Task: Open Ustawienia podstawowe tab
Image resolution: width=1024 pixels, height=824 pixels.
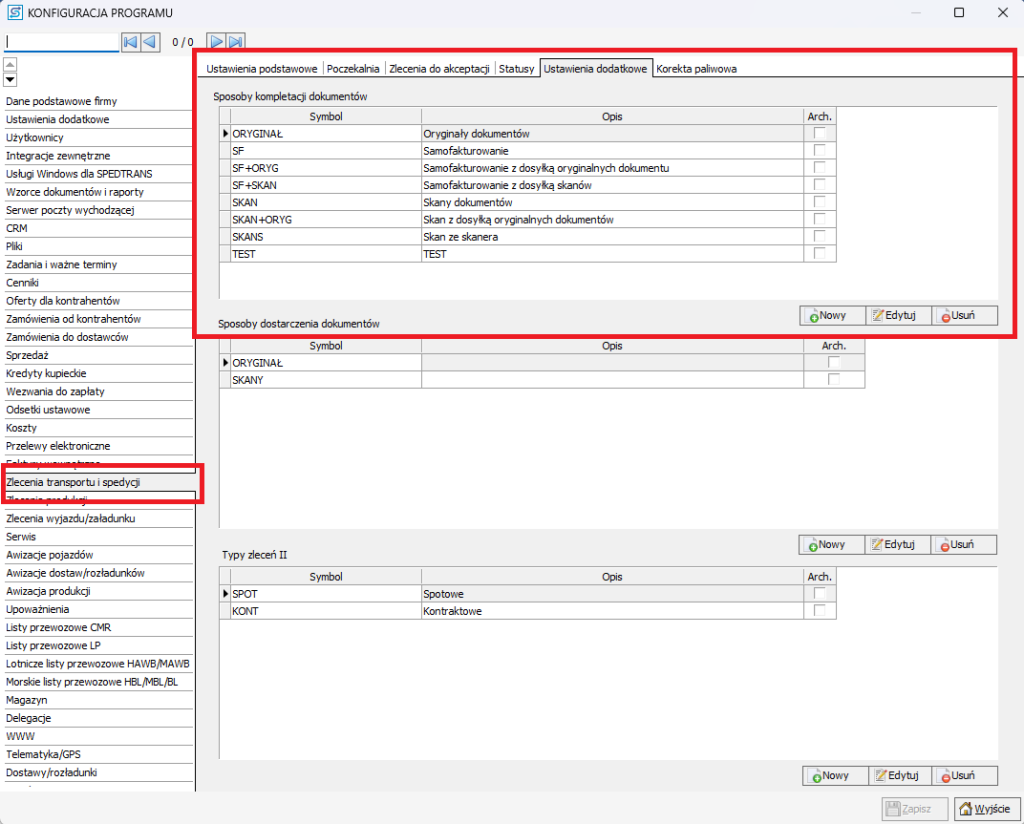Action: (x=261, y=69)
